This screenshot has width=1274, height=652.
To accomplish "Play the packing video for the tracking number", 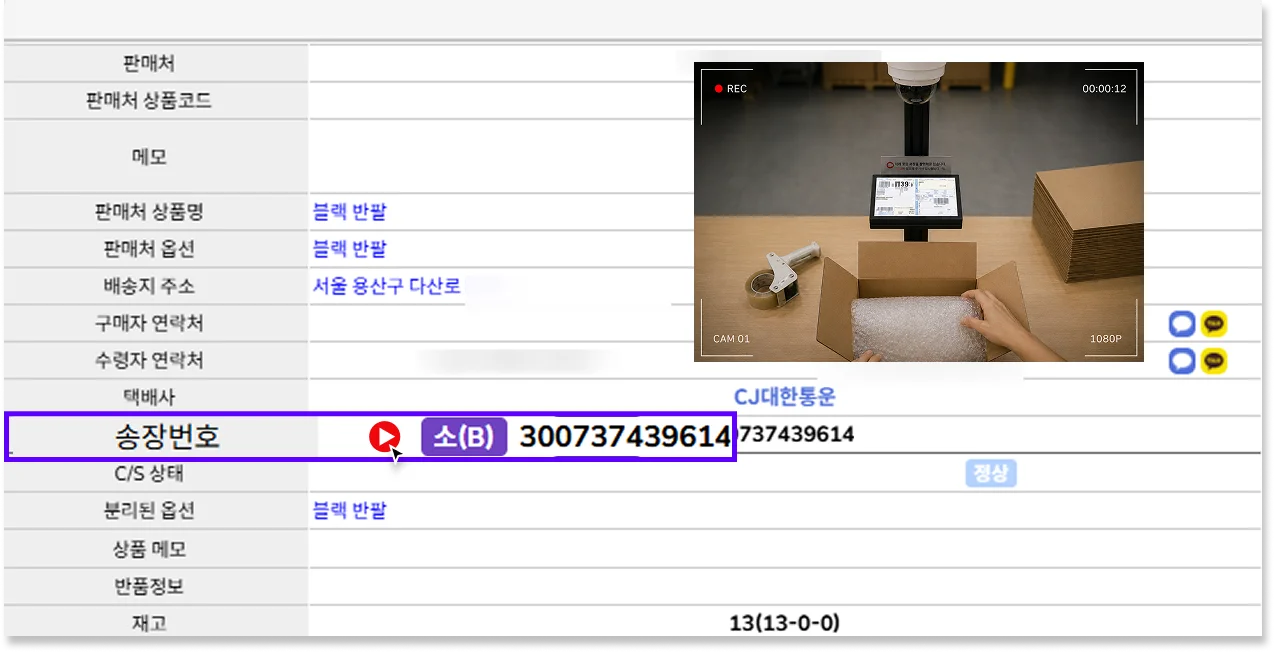I will click(384, 437).
